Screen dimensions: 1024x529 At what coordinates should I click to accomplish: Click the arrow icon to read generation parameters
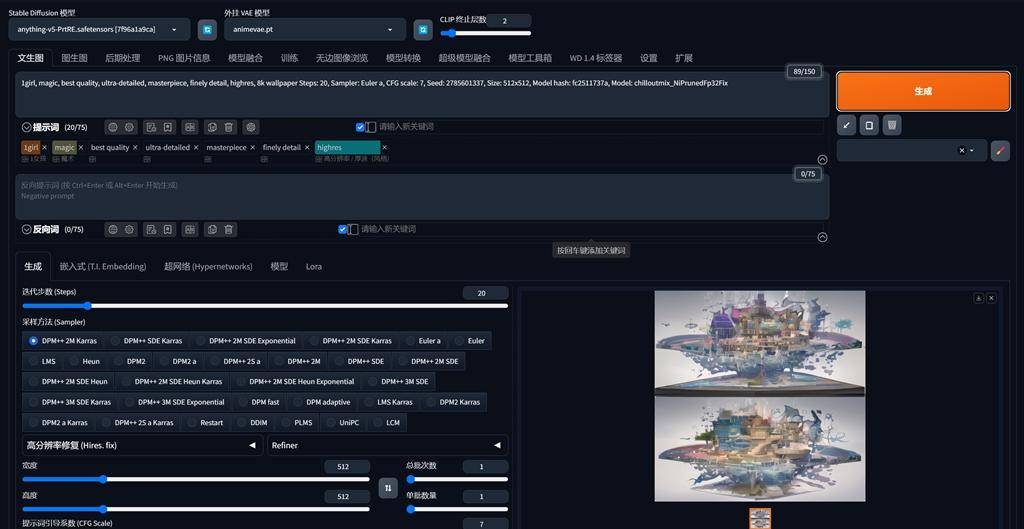(847, 125)
